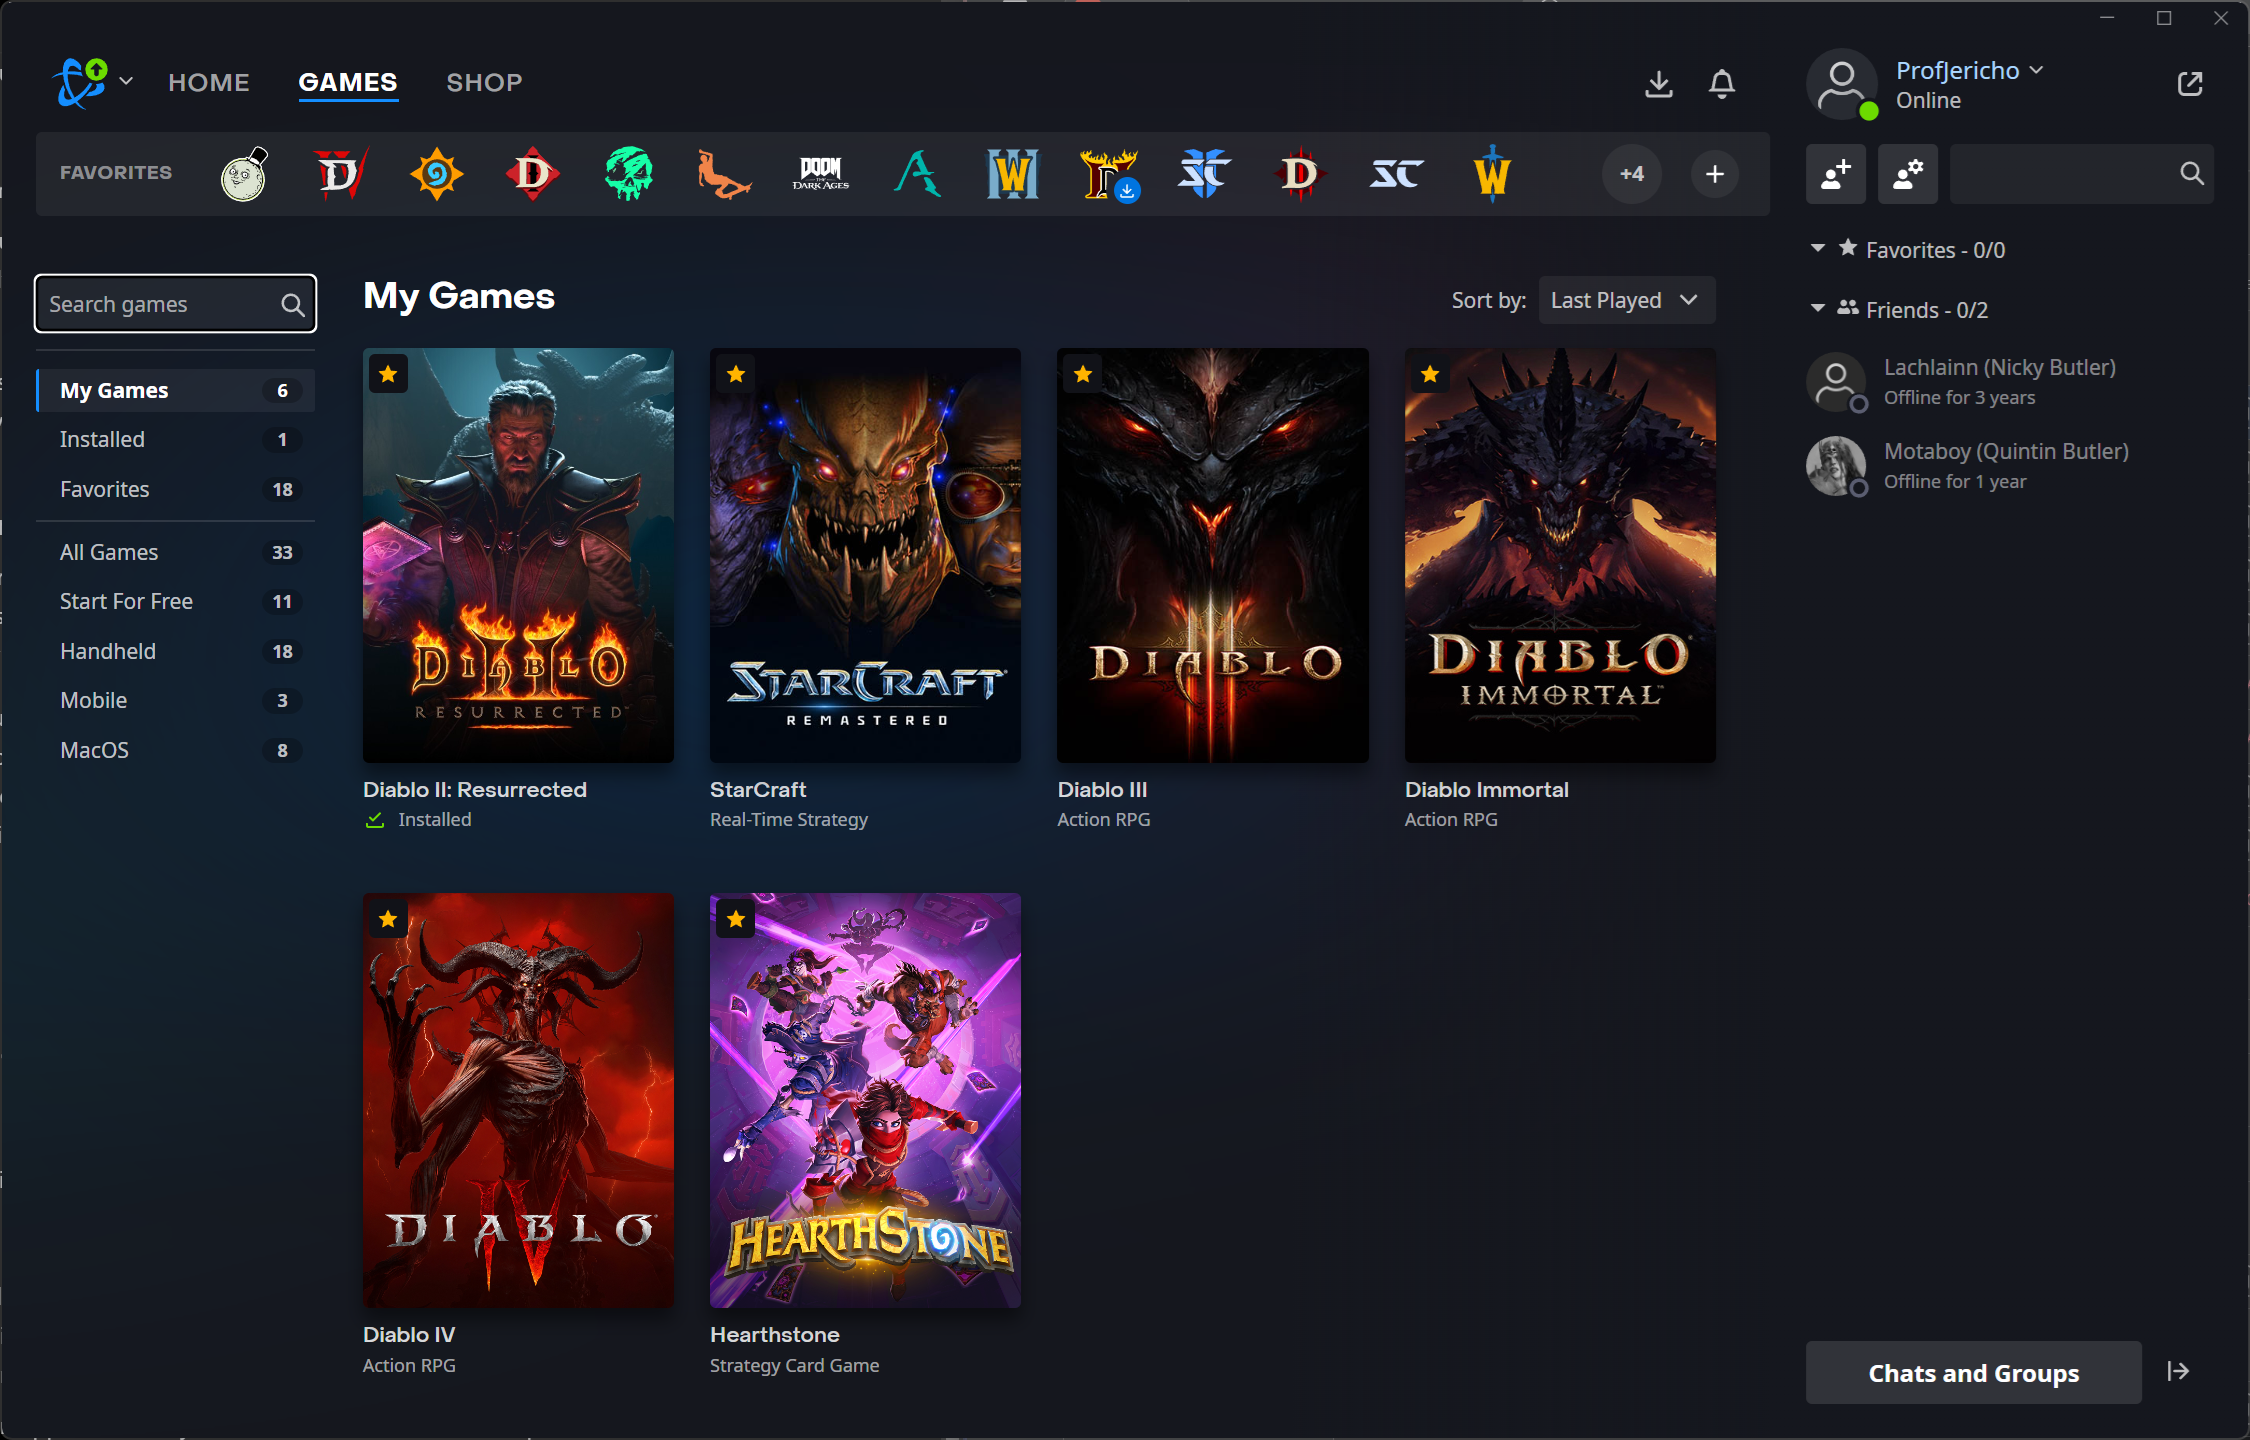The image size is (2250, 1440).
Task: Add a game to favorites bar
Action: point(1715,174)
